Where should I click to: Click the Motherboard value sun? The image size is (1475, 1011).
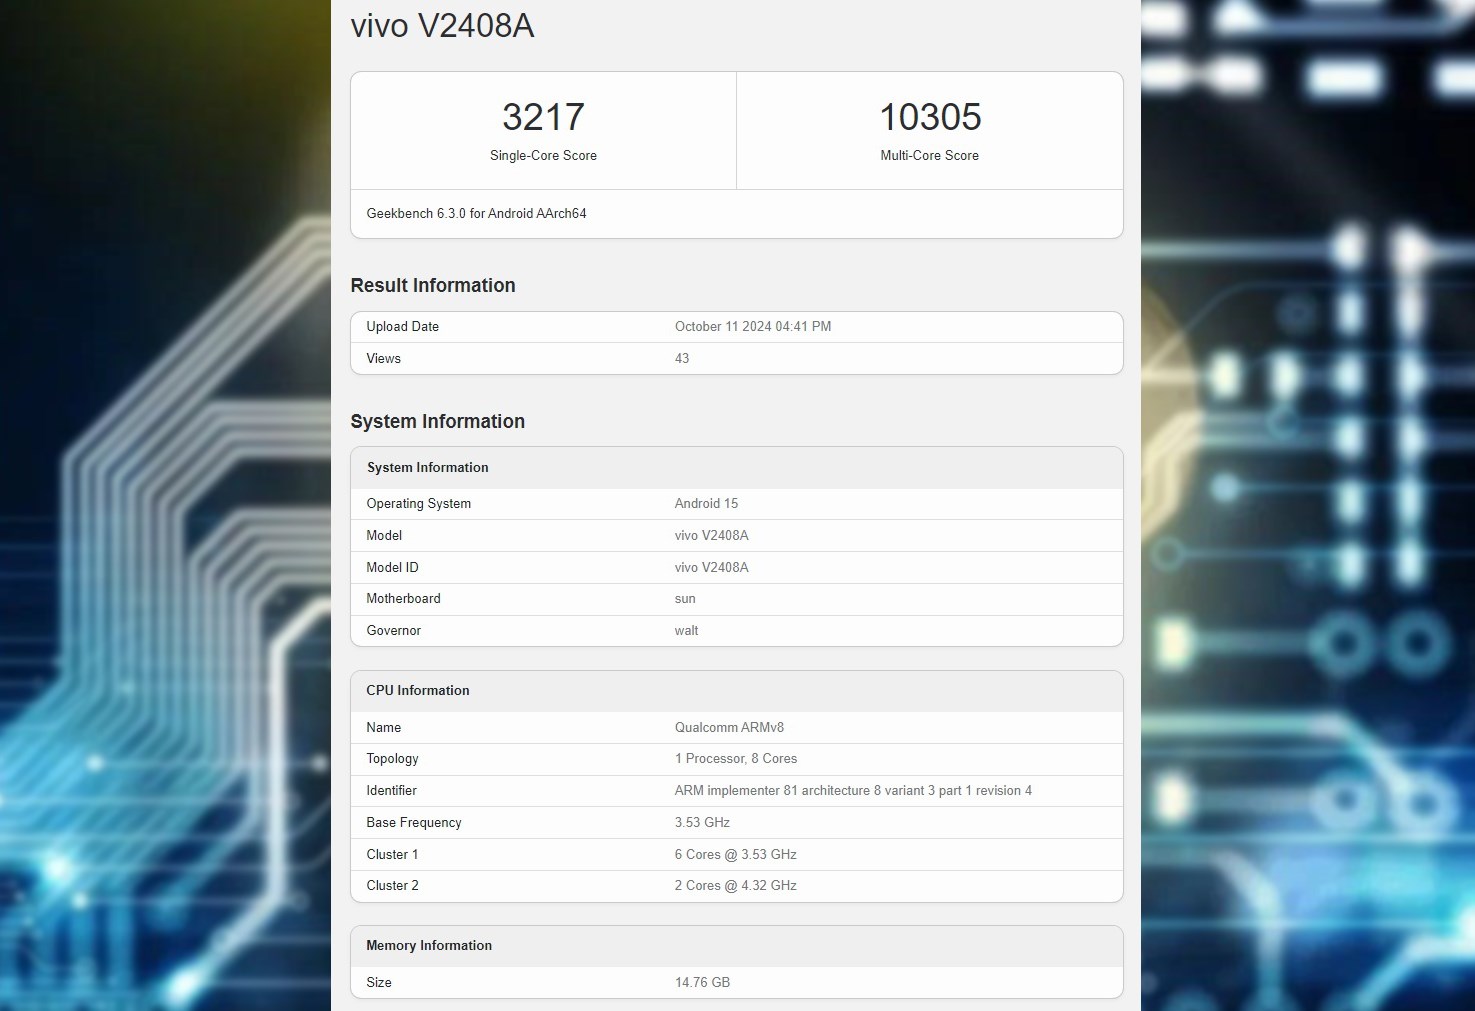[x=685, y=599]
